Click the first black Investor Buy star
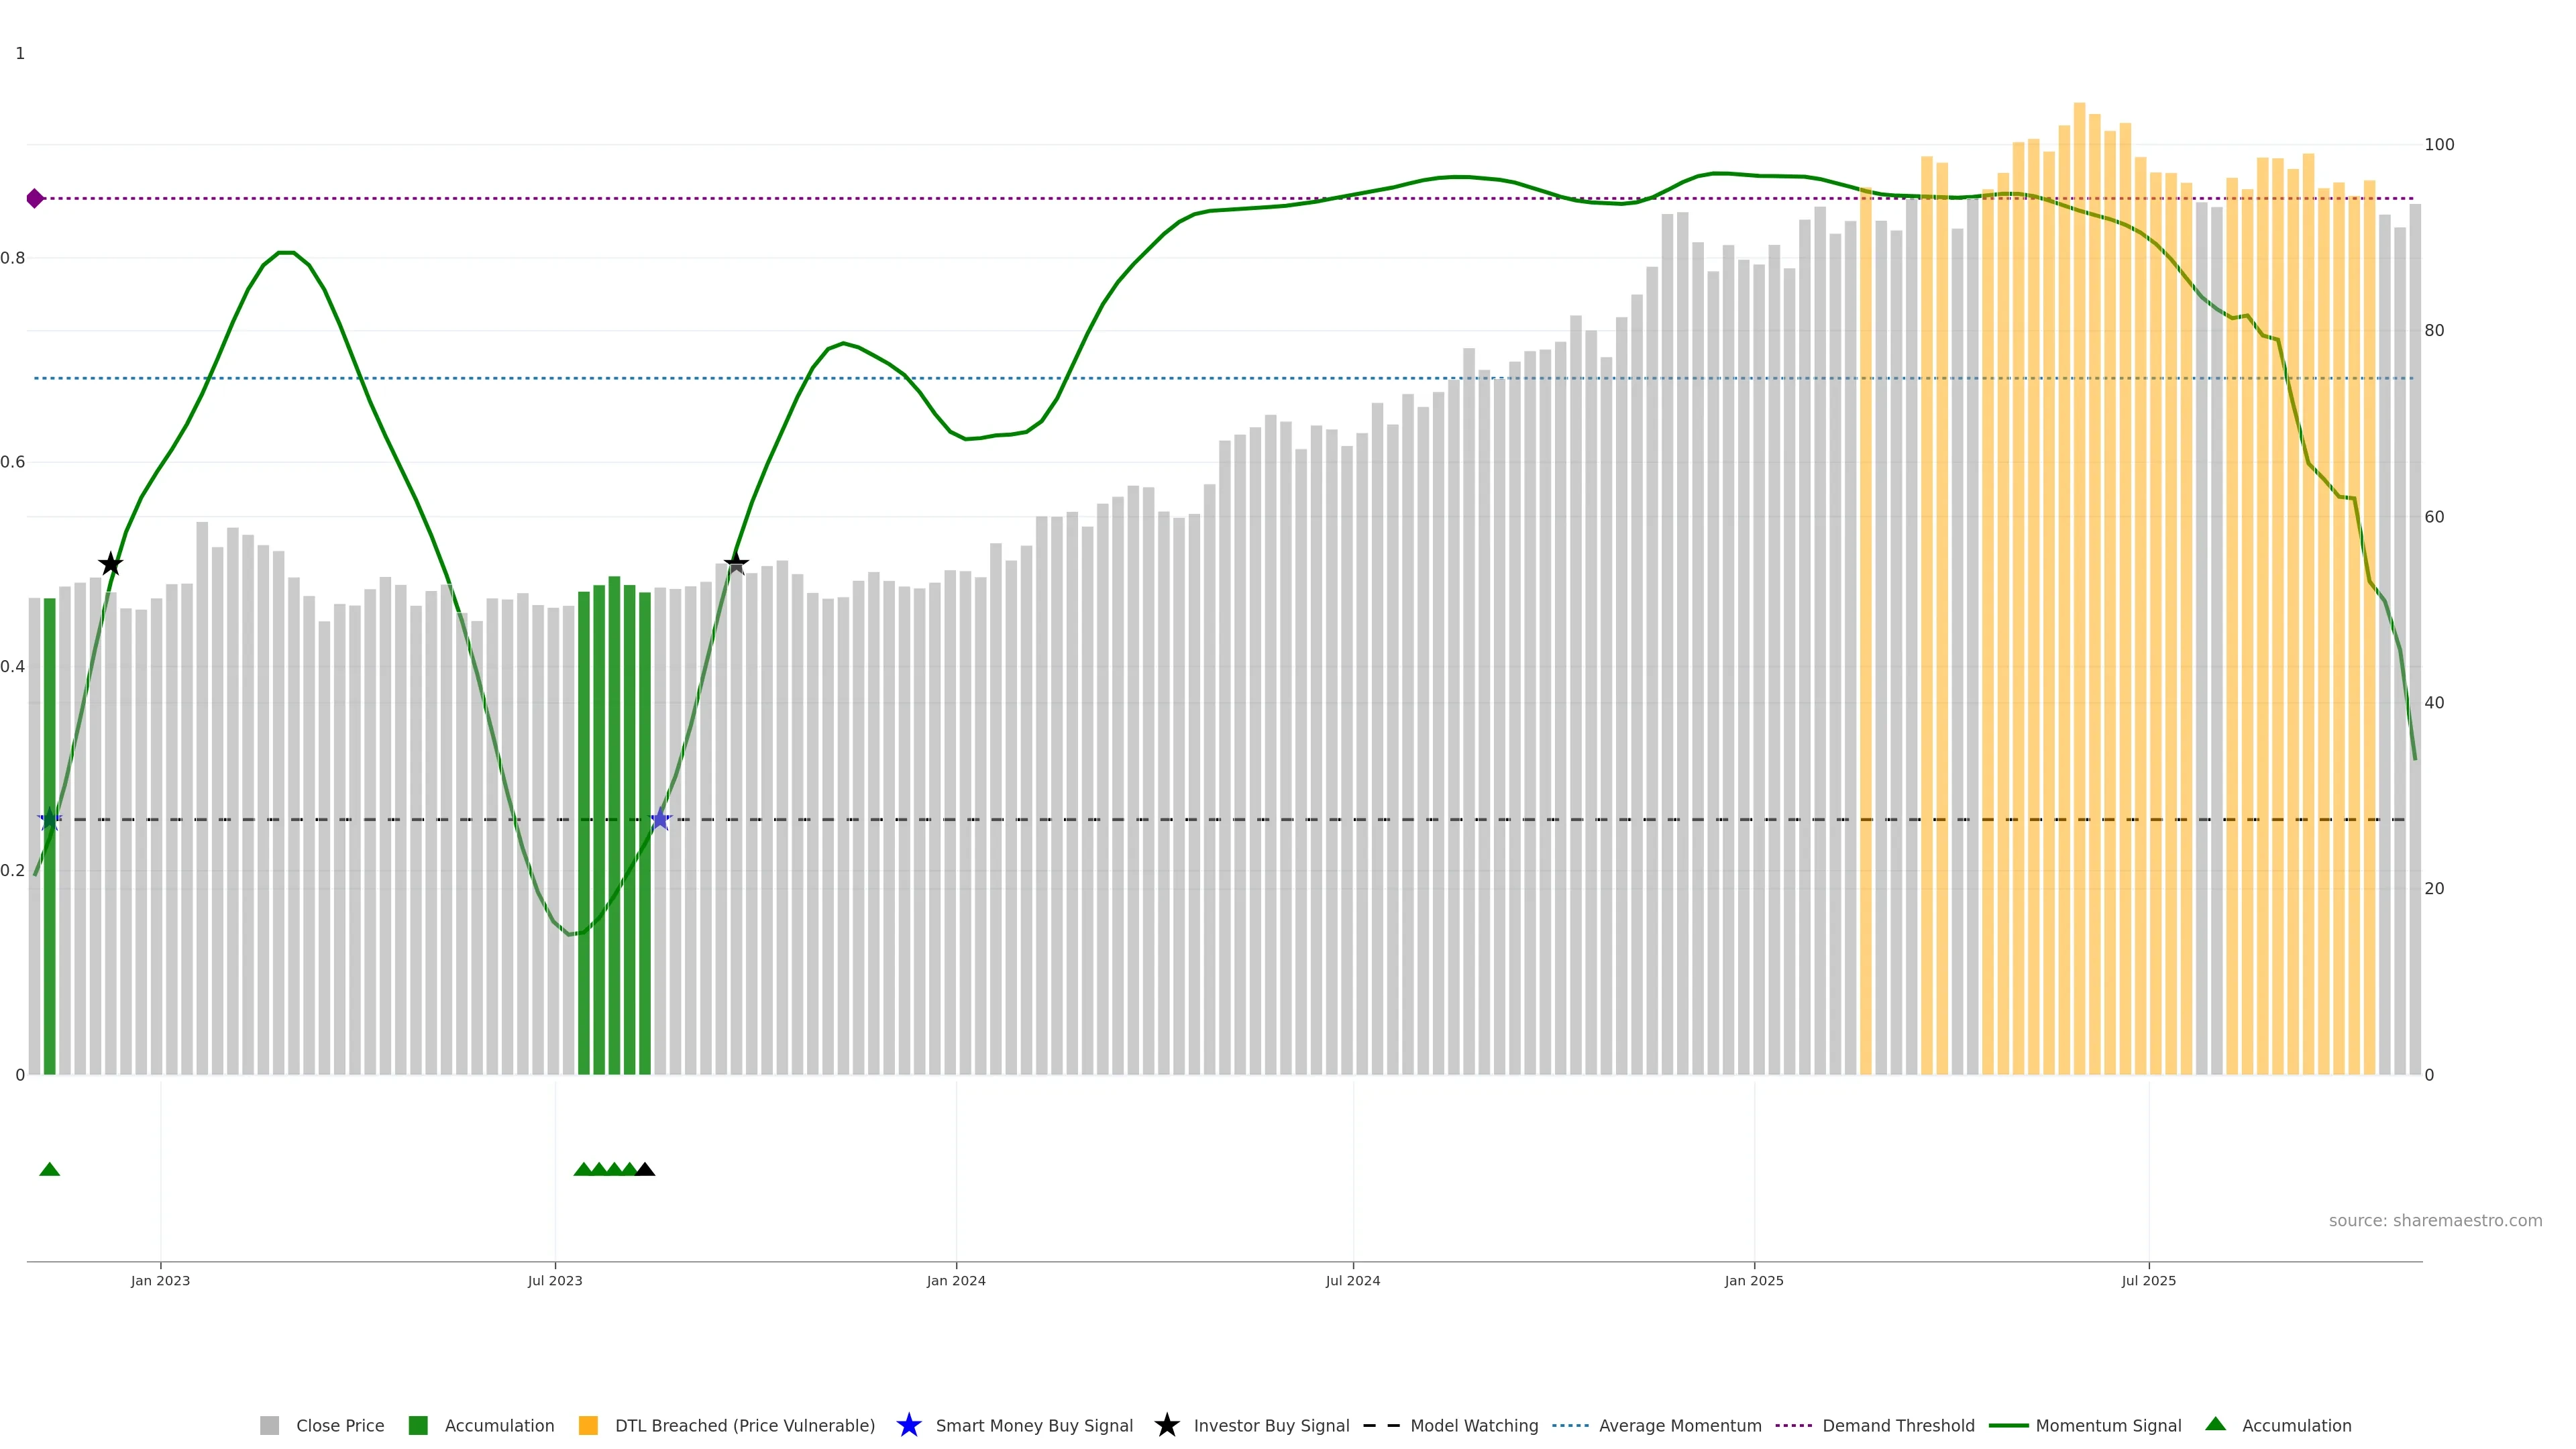The height and width of the screenshot is (1449, 2576). 111,565
